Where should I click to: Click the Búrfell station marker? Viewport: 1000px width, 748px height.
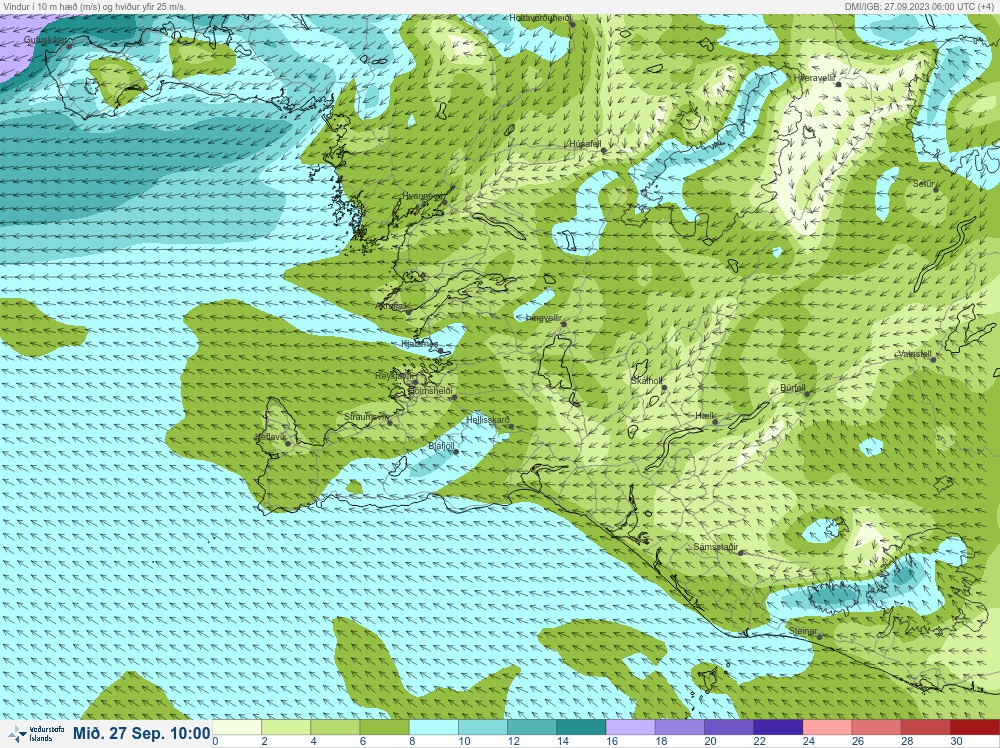[807, 394]
